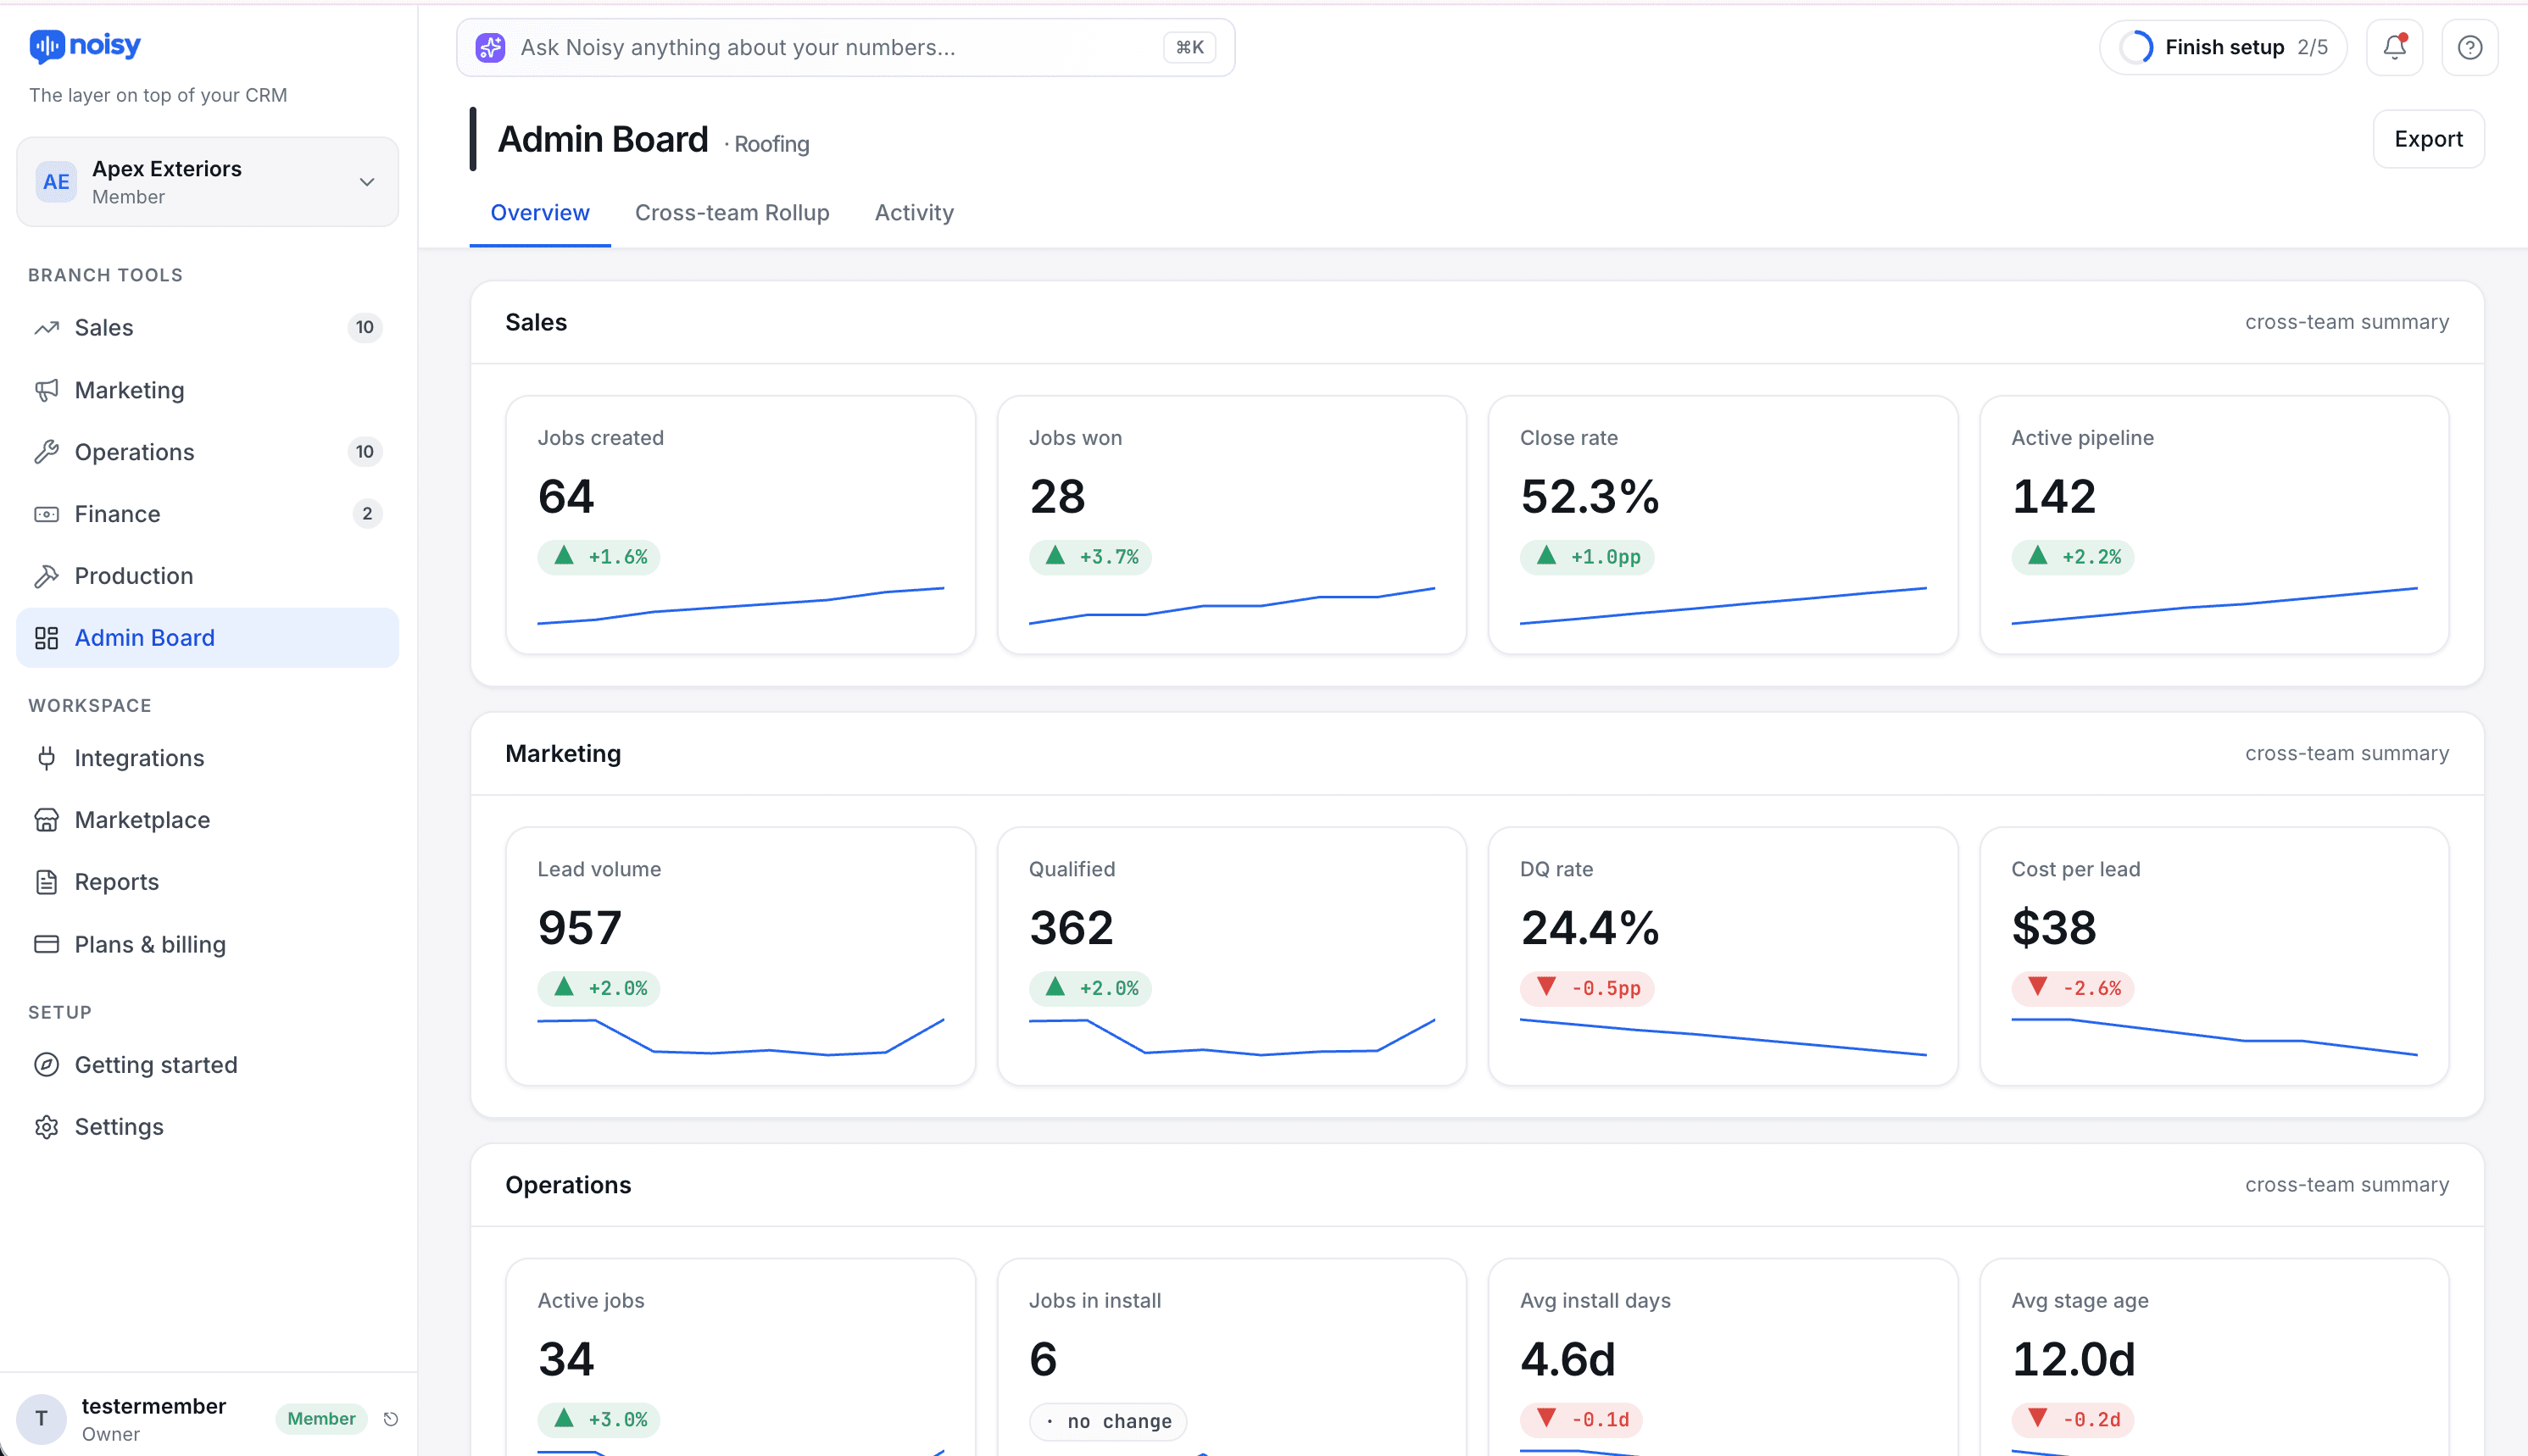The image size is (2528, 1456).
Task: Open the help question-mark icon
Action: point(2469,47)
